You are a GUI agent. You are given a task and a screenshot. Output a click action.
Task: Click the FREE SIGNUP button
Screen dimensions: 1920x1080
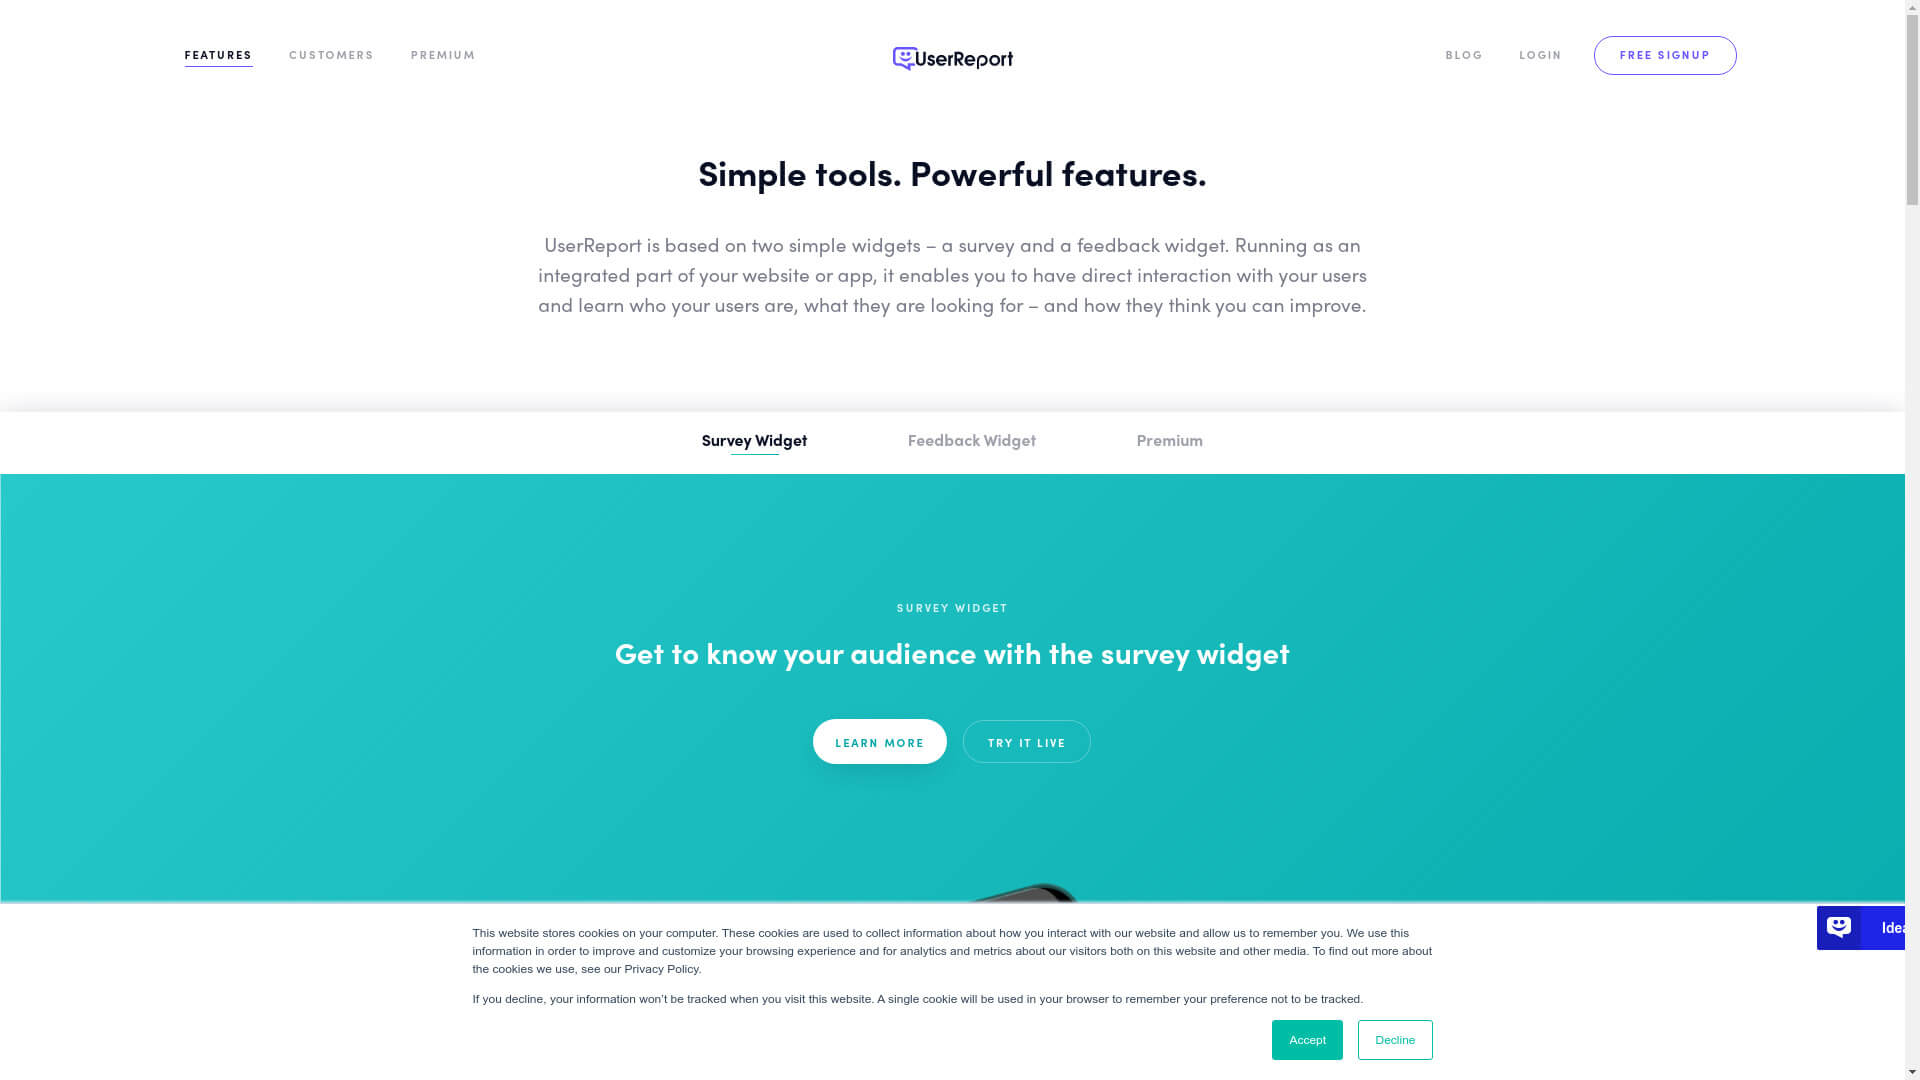click(1664, 55)
